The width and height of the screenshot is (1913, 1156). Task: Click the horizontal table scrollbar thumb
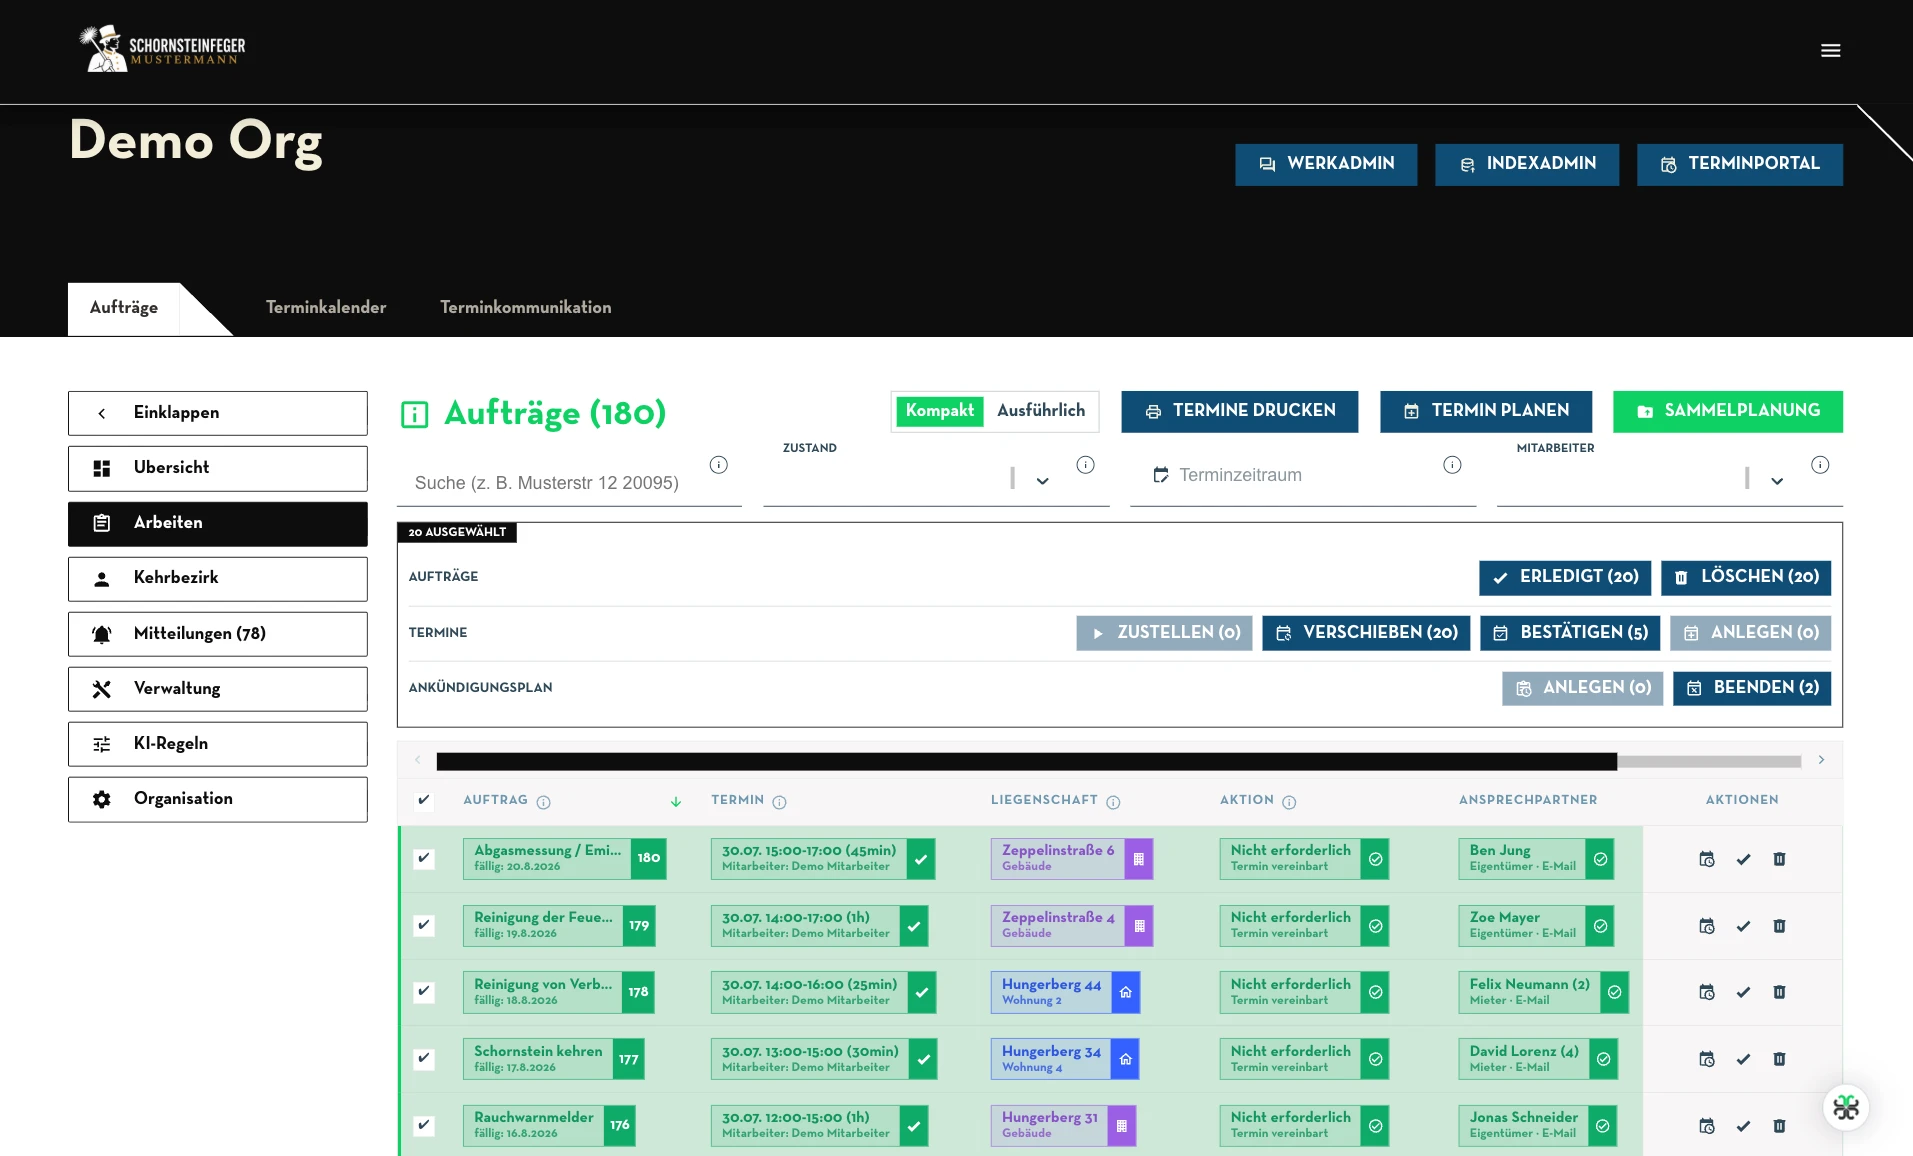click(1026, 761)
